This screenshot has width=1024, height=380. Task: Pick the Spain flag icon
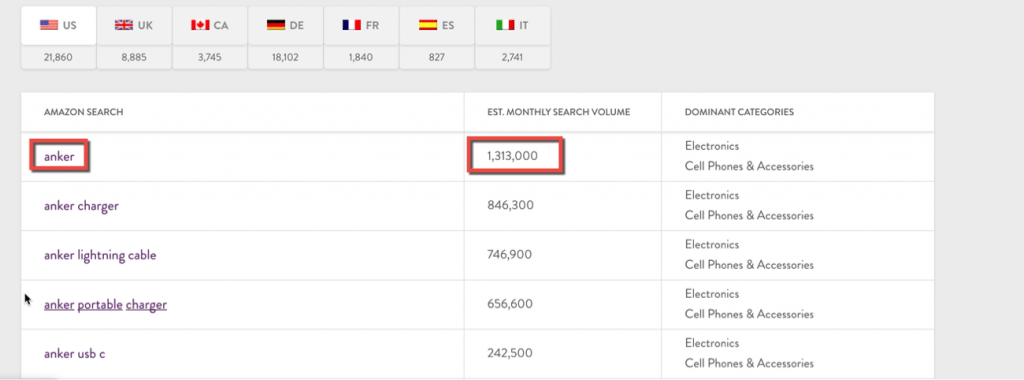428,25
